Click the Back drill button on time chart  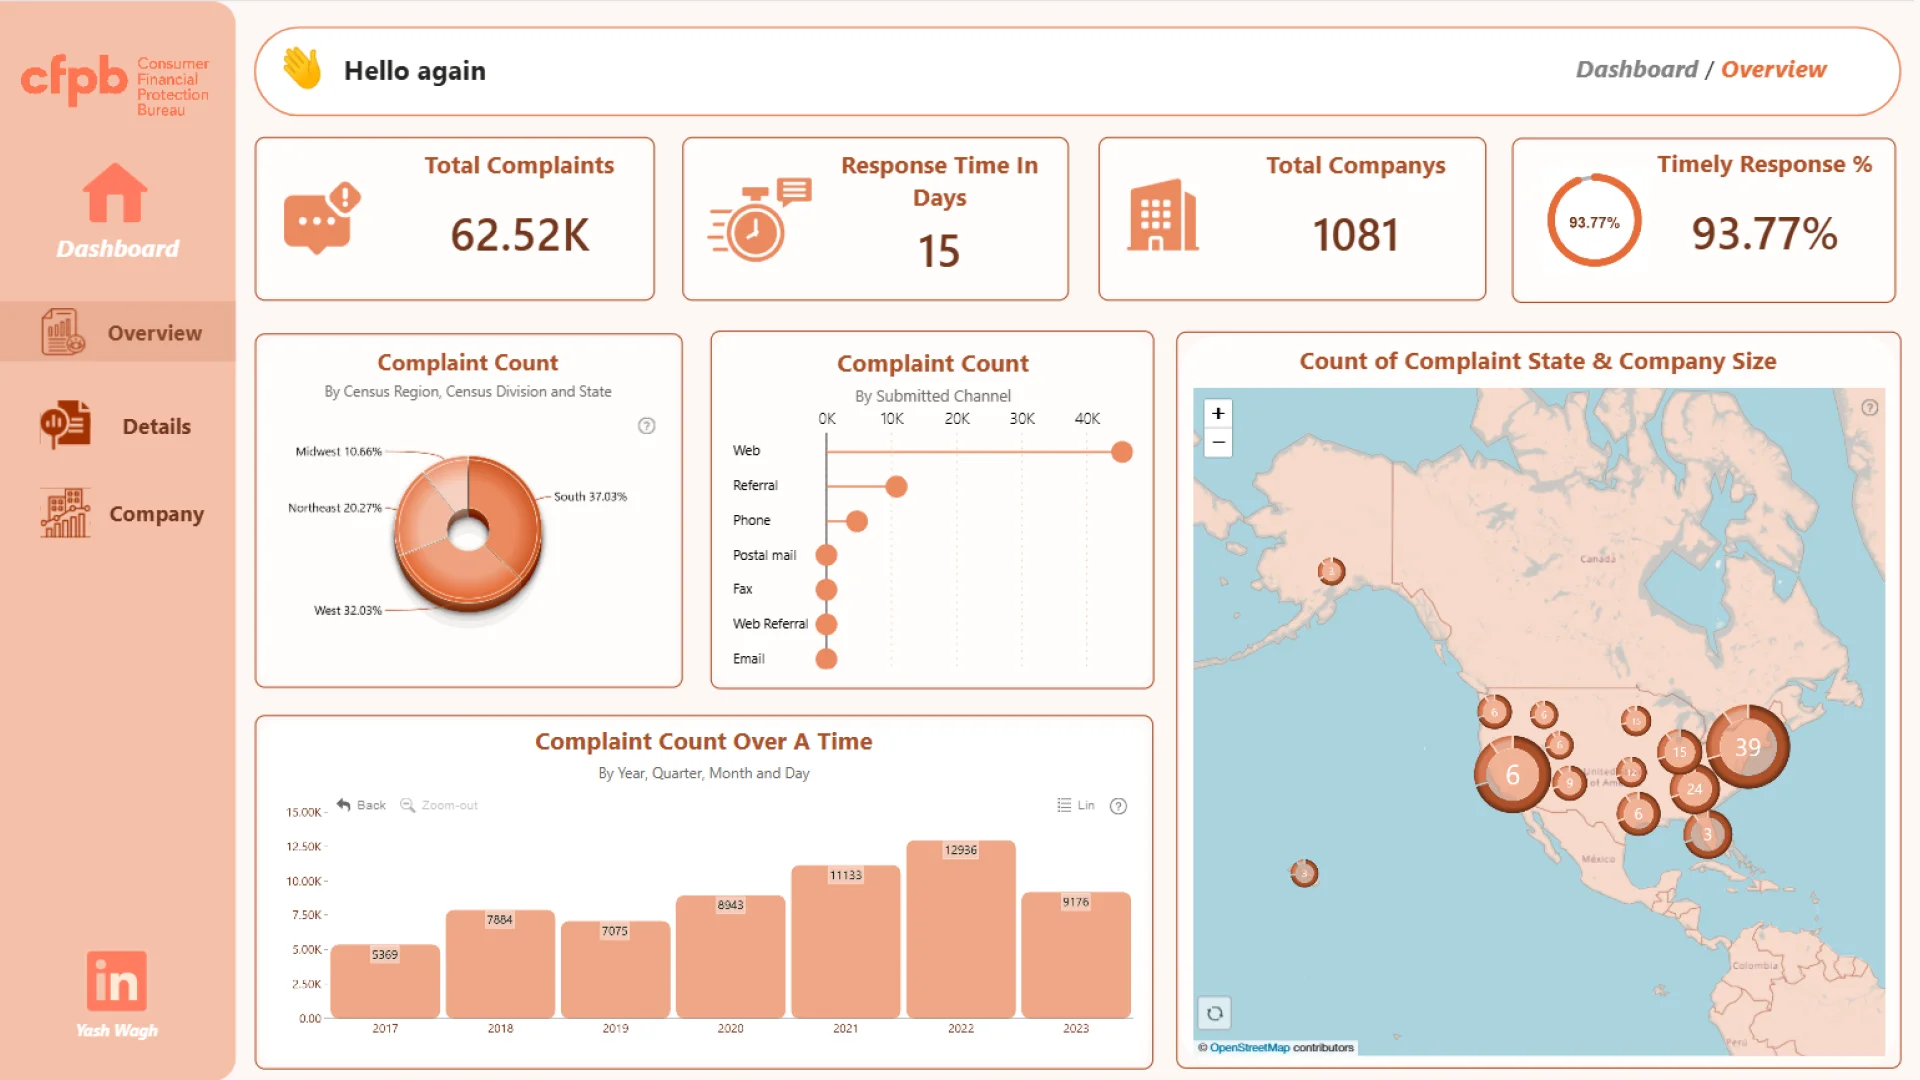point(361,805)
